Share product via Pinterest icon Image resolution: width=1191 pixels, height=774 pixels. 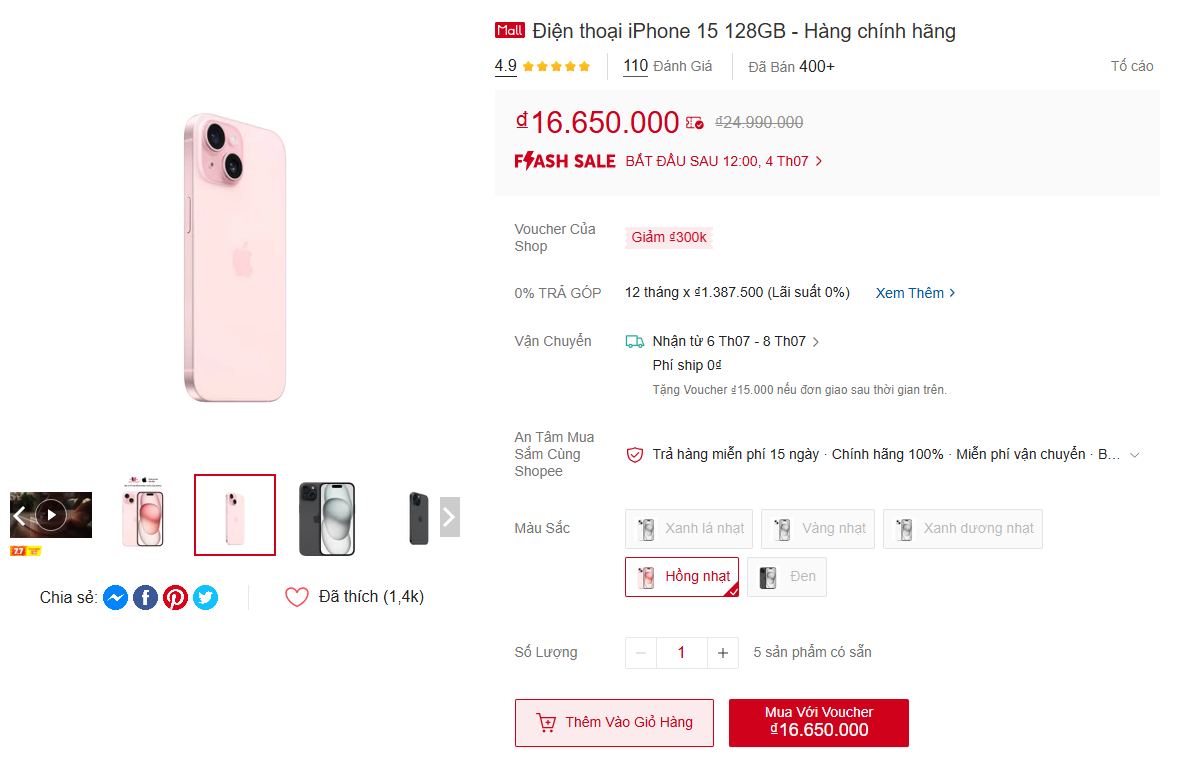pyautogui.click(x=176, y=597)
